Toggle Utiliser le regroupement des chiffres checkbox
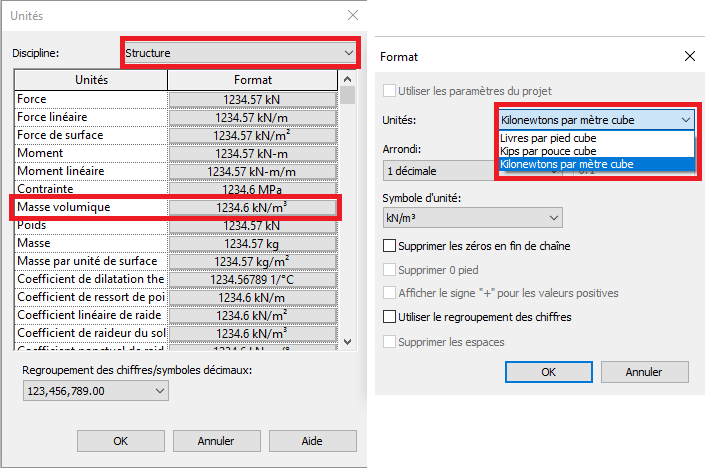Image resolution: width=706 pixels, height=468 pixels. pos(390,317)
